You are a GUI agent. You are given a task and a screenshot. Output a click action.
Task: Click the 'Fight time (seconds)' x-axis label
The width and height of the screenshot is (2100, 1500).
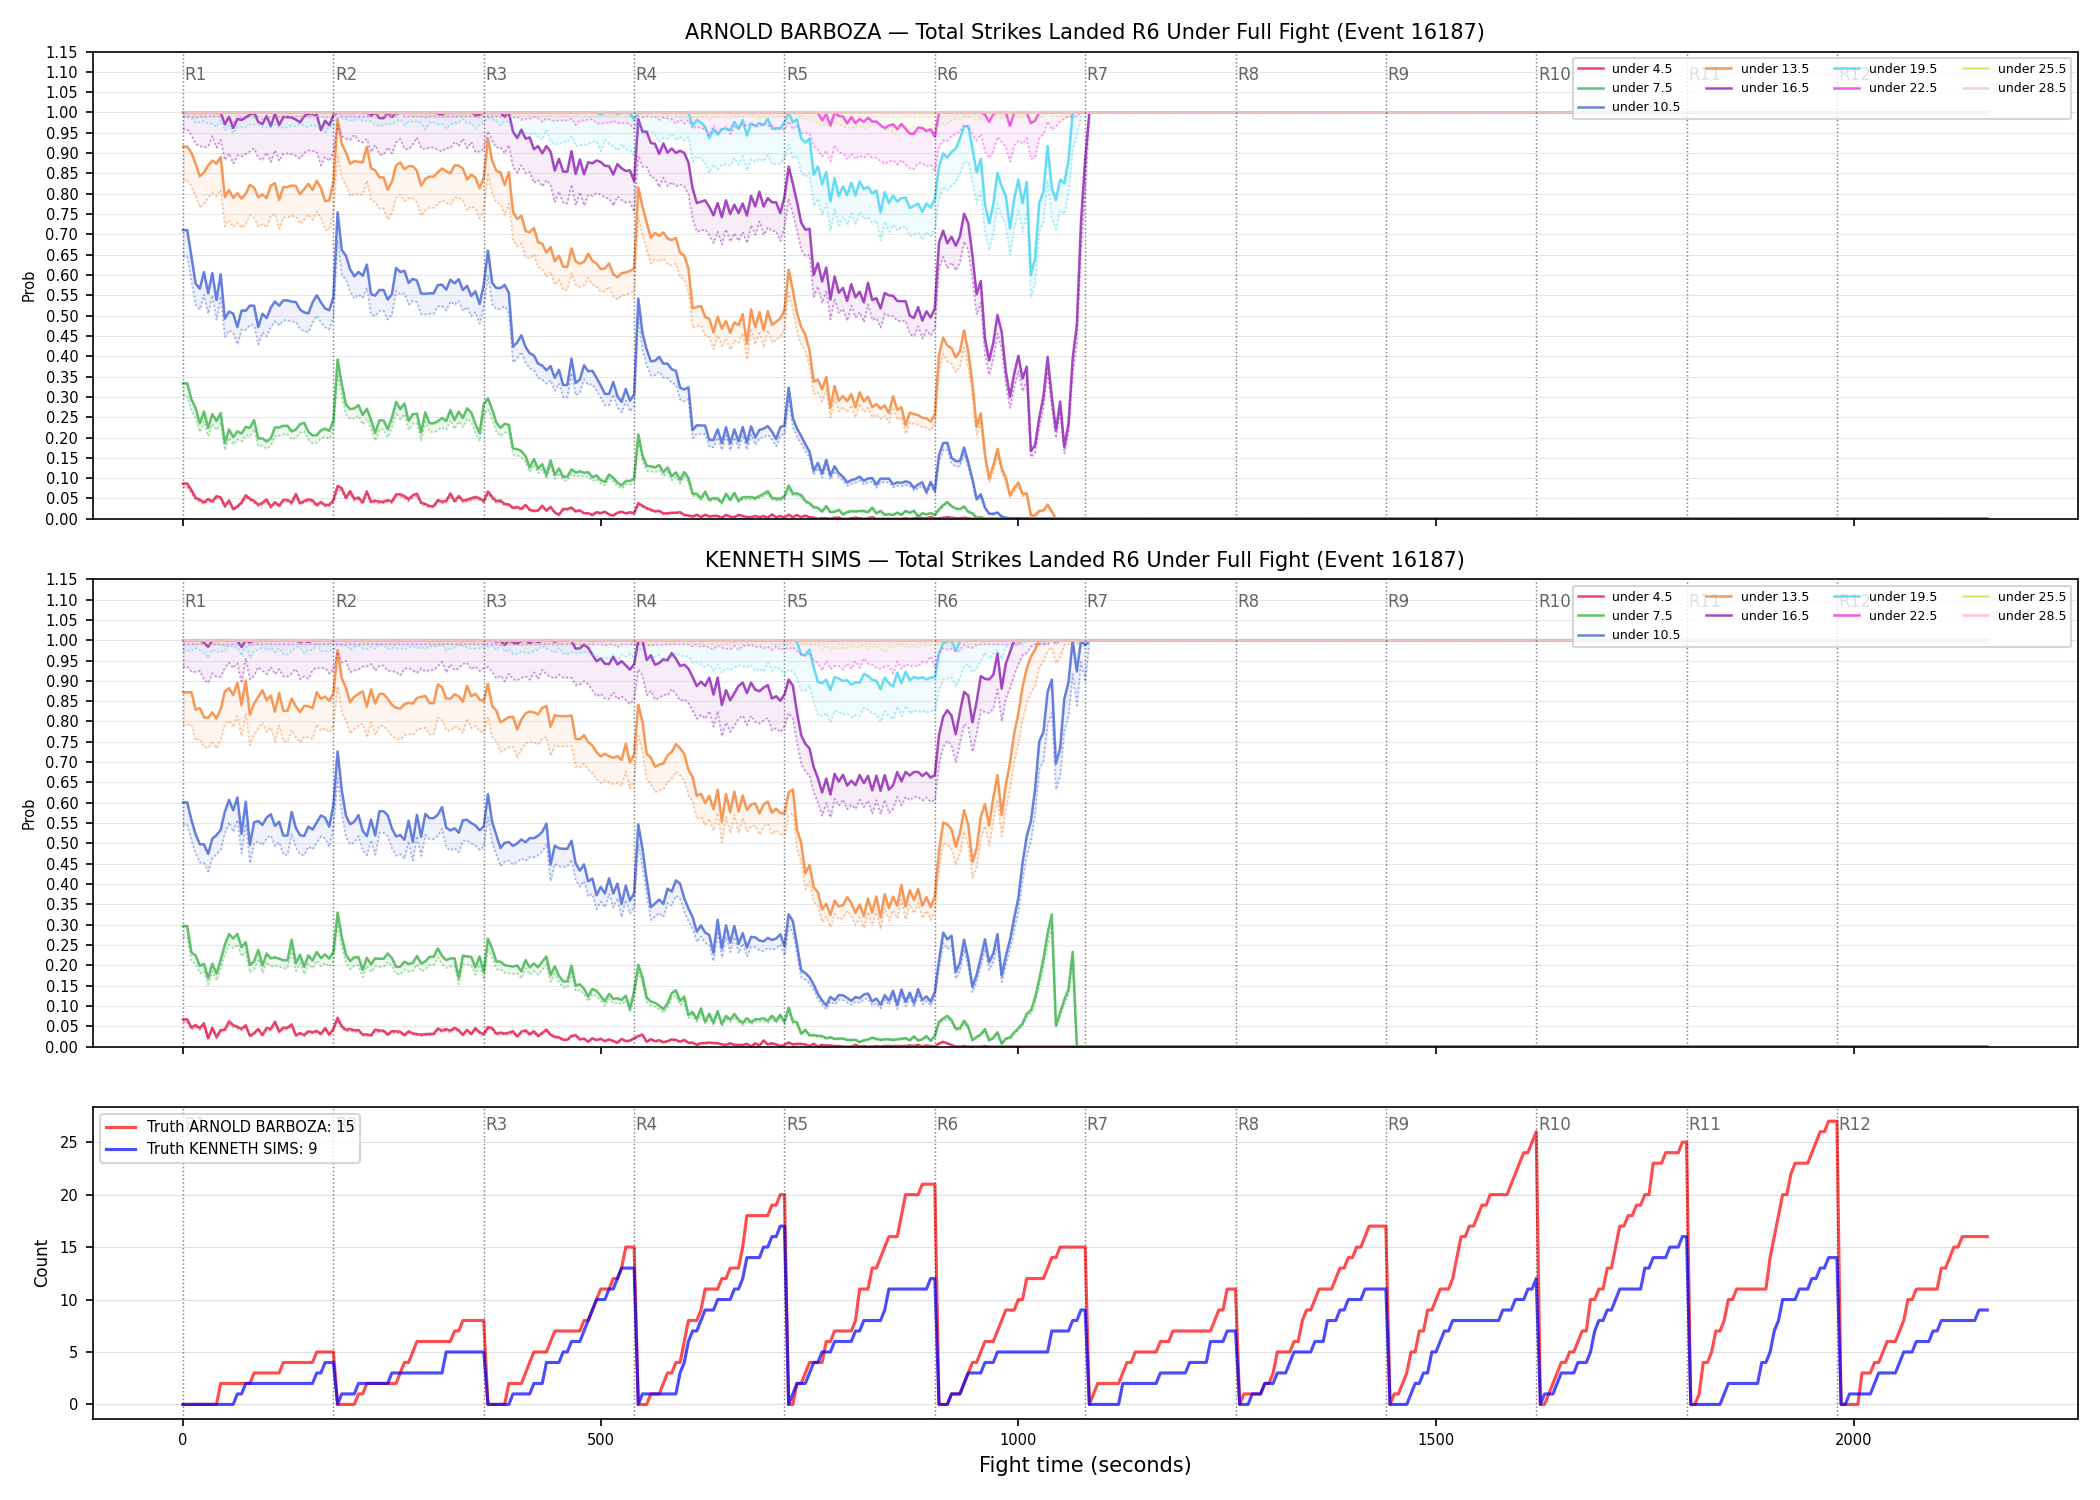tap(1085, 1465)
